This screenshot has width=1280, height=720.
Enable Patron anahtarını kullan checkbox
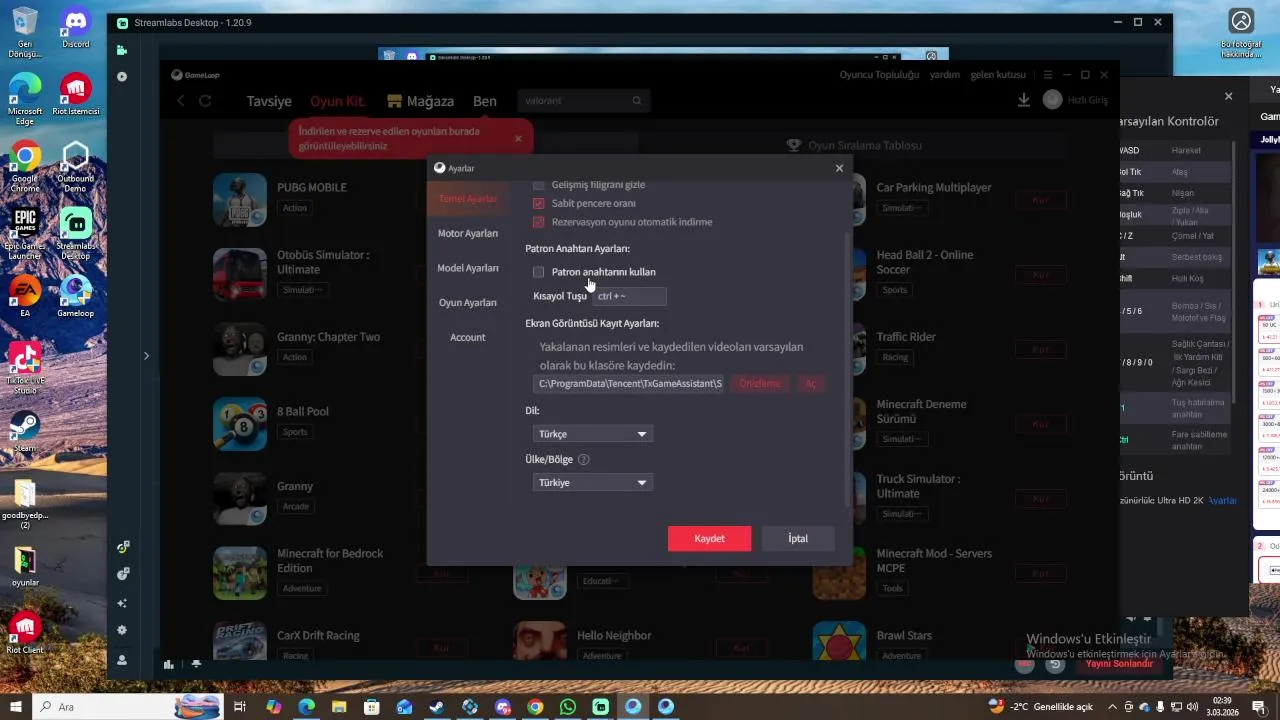tap(539, 272)
